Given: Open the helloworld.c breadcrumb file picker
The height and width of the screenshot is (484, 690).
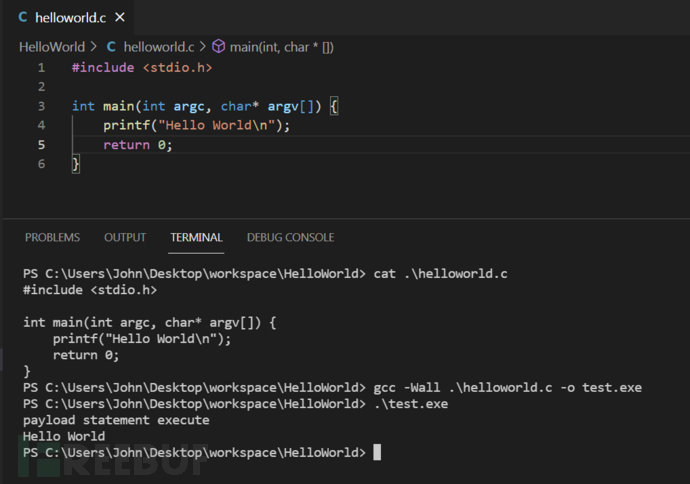Looking at the screenshot, I should (x=158, y=46).
